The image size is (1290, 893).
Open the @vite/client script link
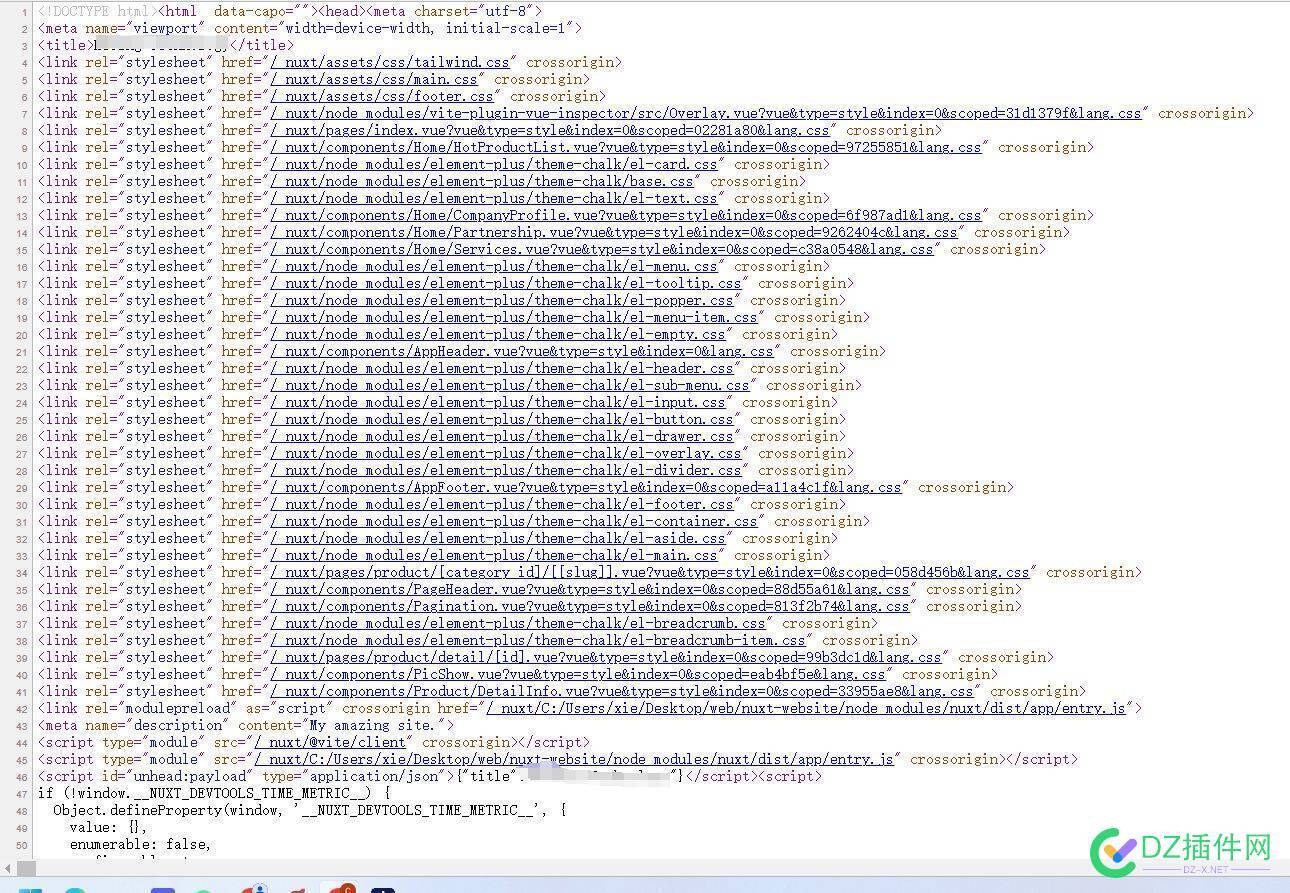(330, 742)
